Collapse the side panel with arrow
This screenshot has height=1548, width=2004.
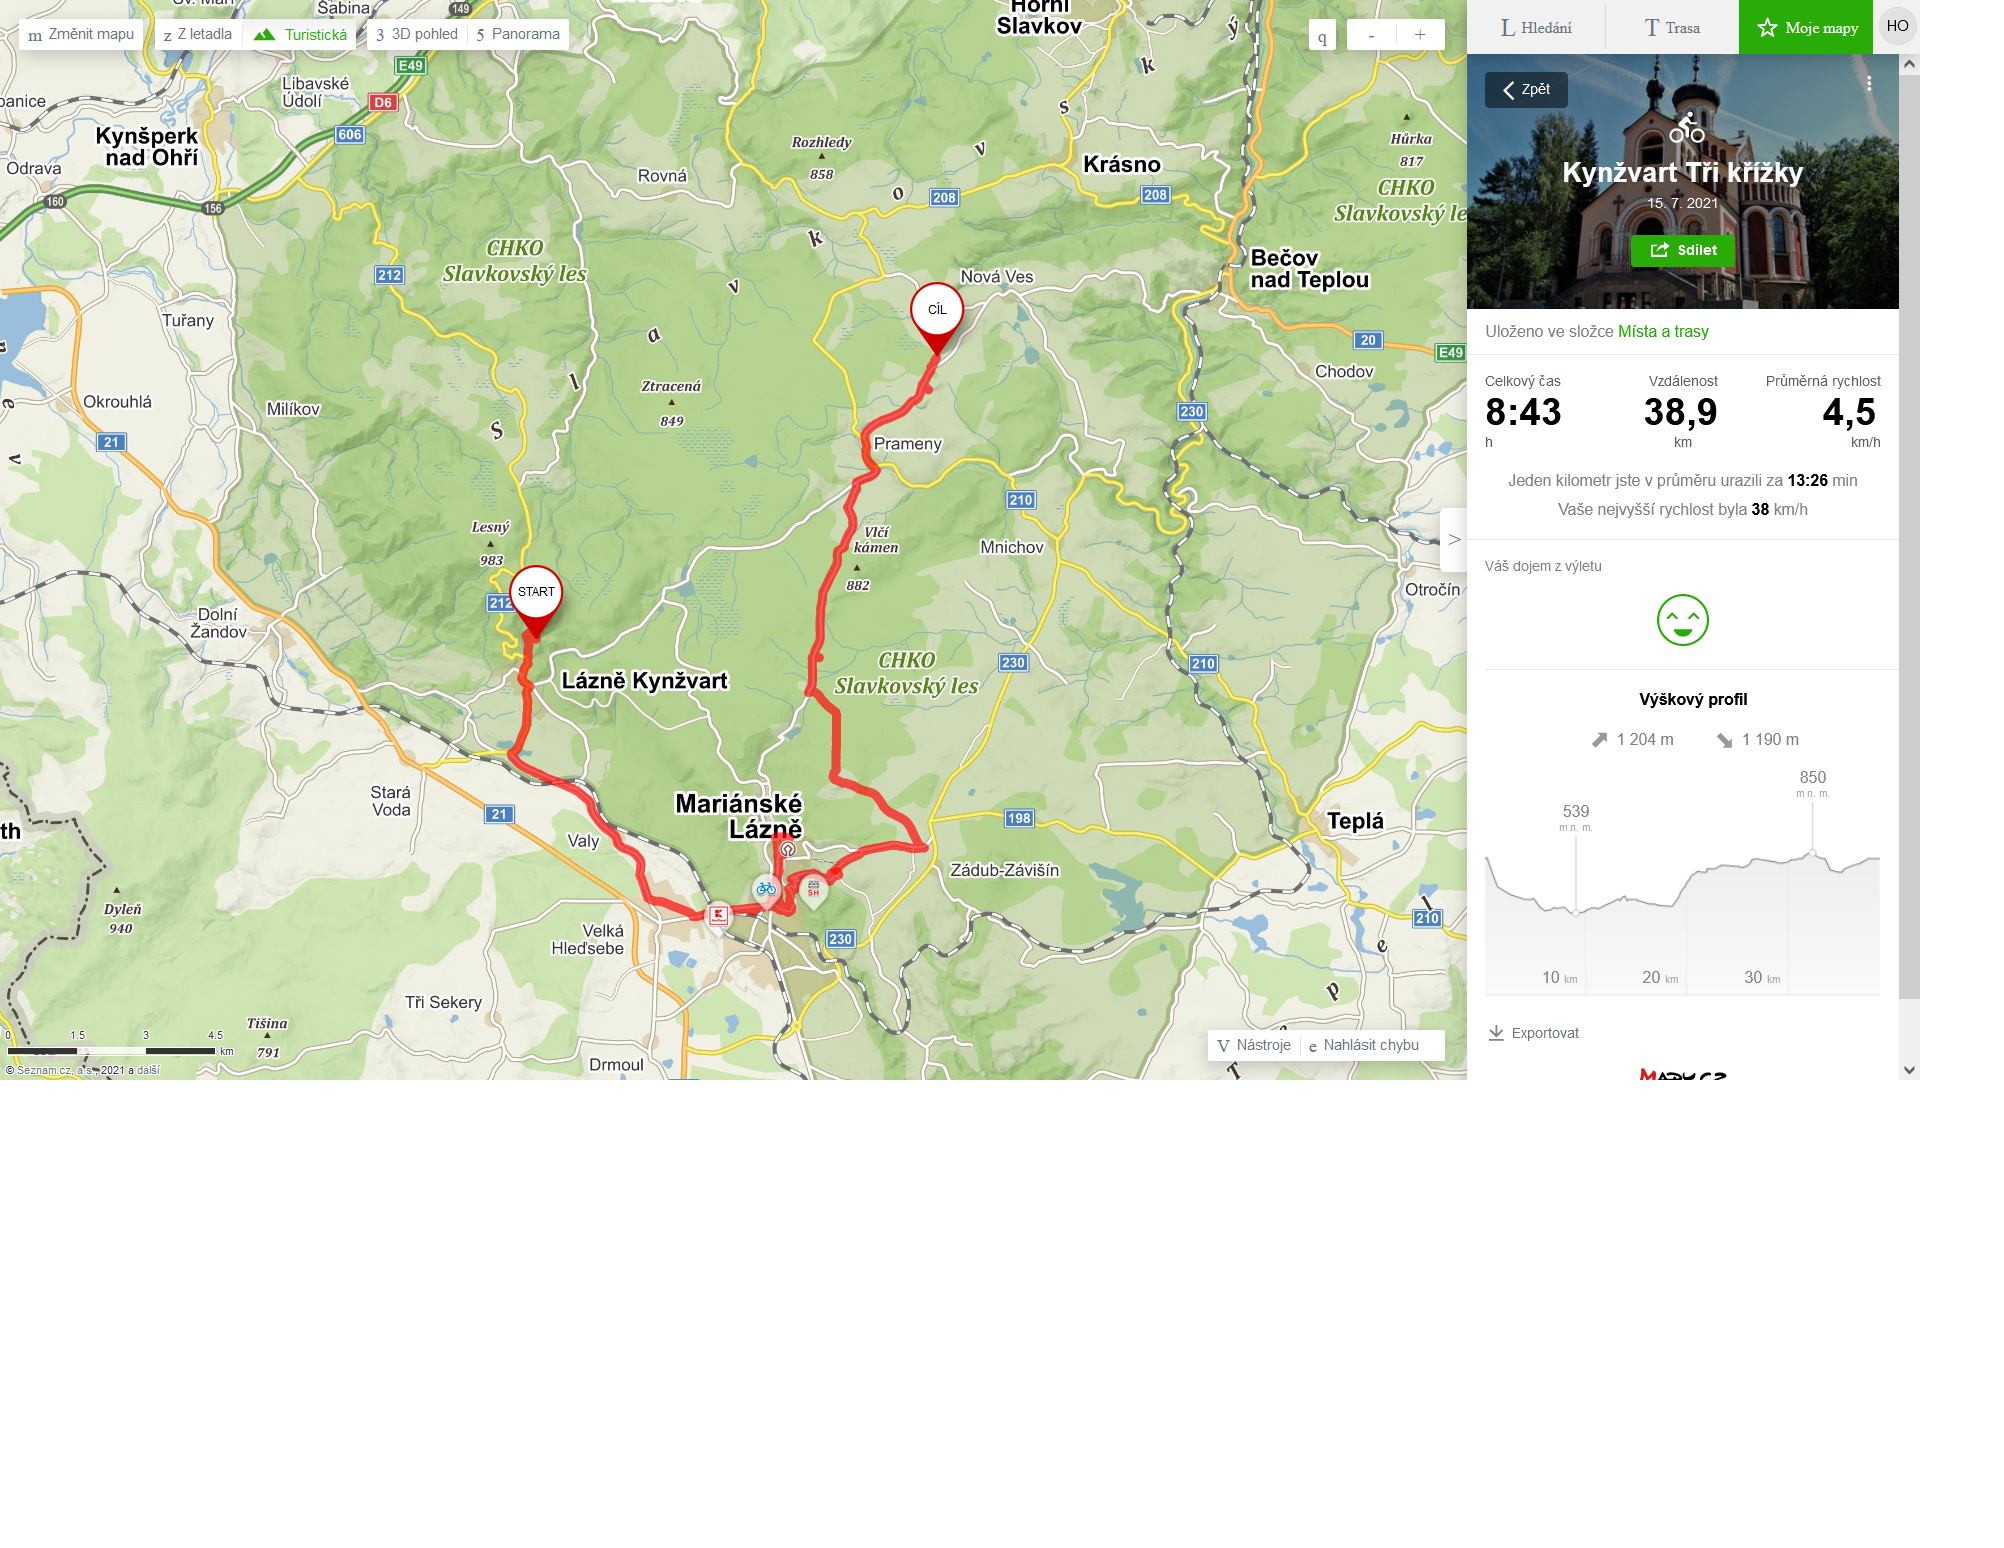[x=1454, y=539]
